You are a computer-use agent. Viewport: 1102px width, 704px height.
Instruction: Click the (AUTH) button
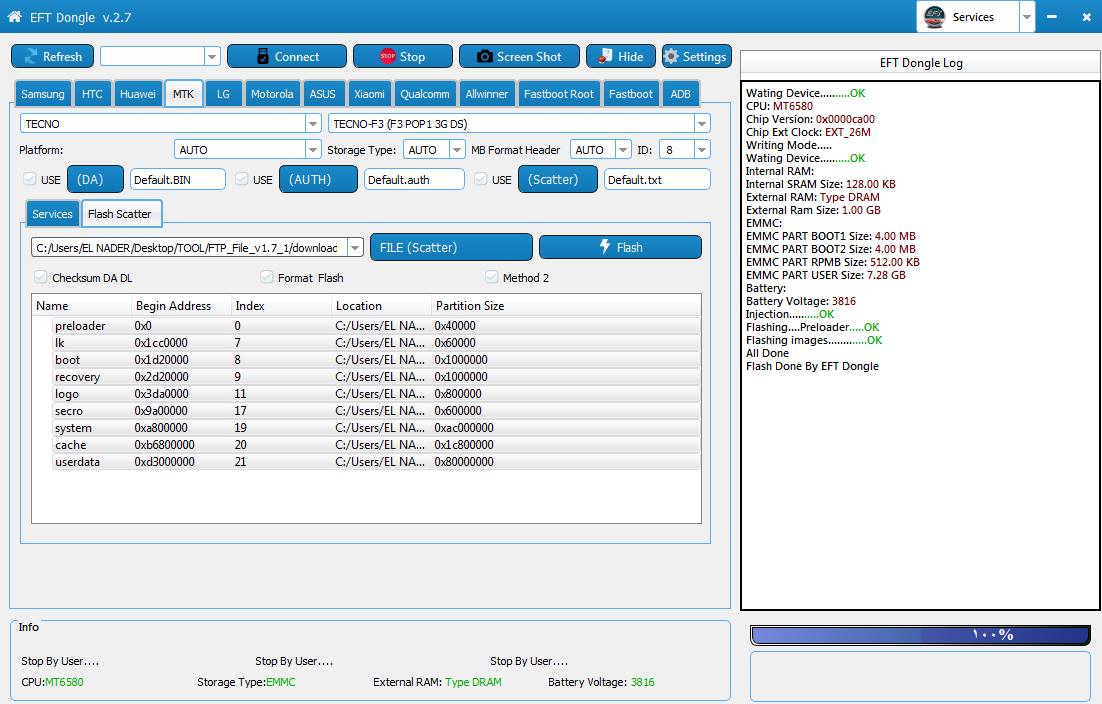pyautogui.click(x=318, y=179)
